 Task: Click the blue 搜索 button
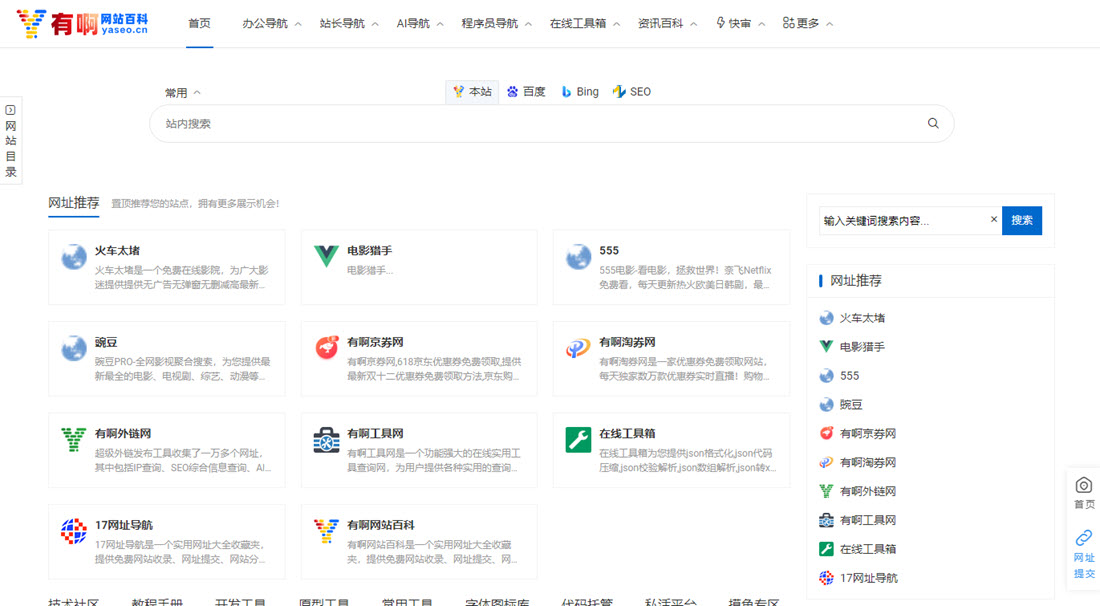point(1021,220)
